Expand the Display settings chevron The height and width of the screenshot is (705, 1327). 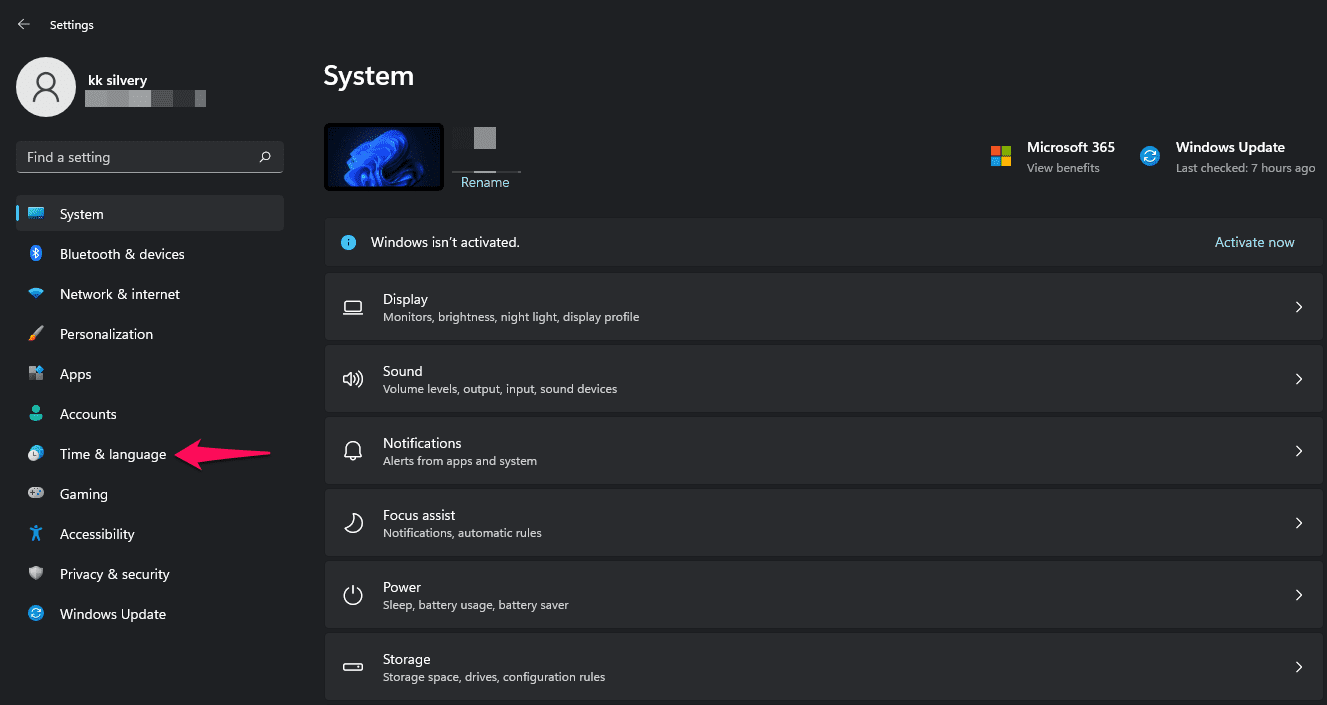1298,307
